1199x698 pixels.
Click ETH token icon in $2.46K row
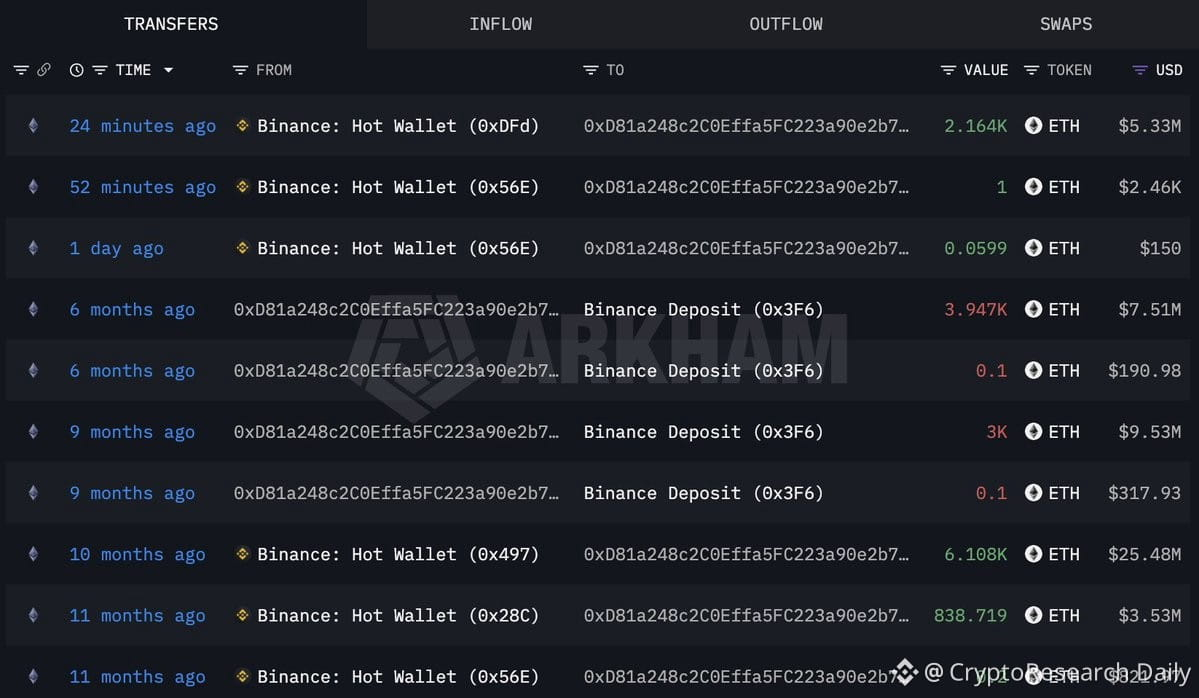(1033, 187)
